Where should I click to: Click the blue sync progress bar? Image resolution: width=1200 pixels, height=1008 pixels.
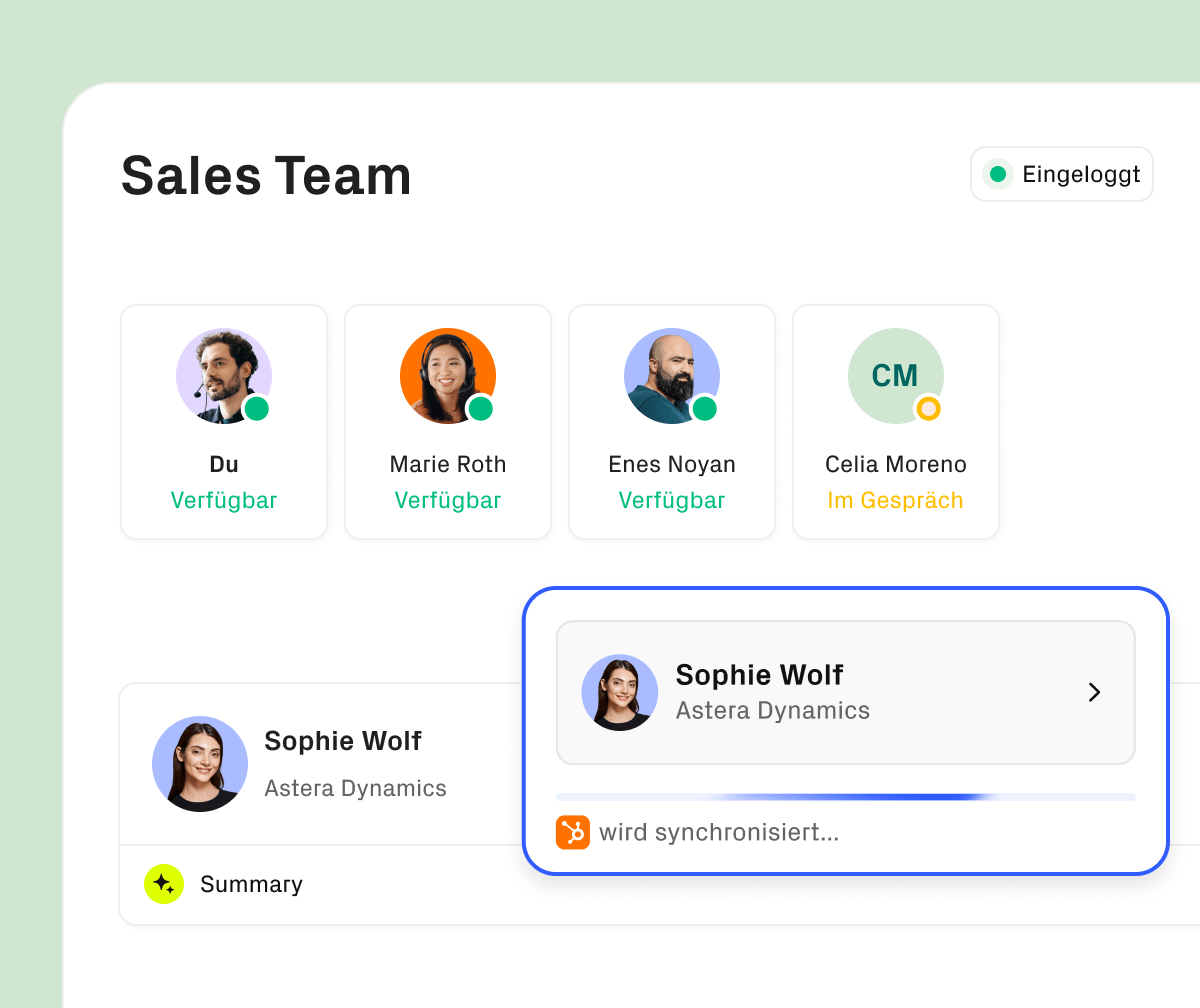(846, 797)
